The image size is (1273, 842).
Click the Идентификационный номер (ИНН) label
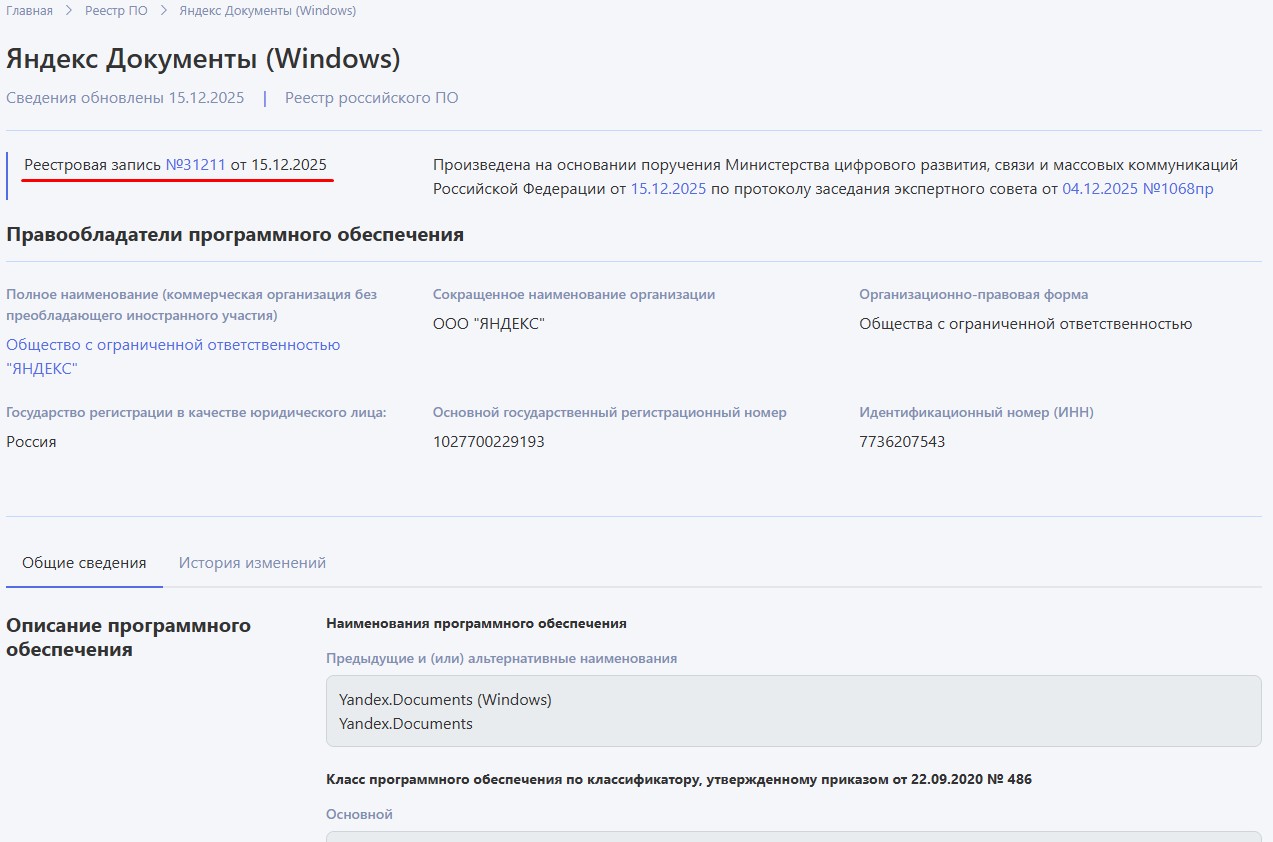(976, 412)
